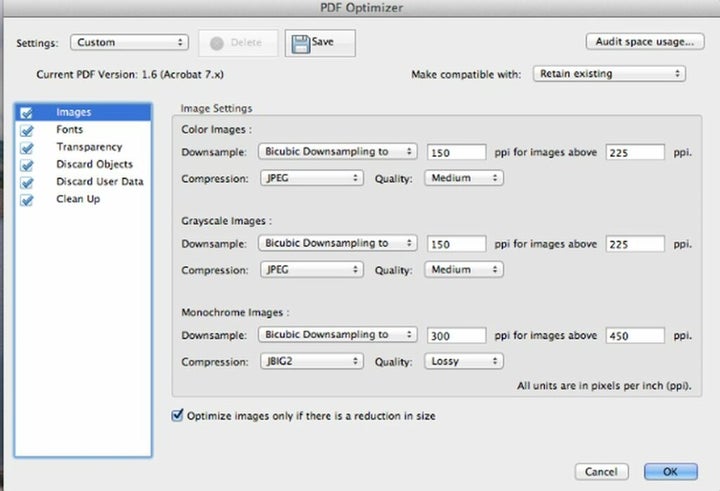Image resolution: width=720 pixels, height=491 pixels.
Task: Select Fonts in the left panel list
Action: coord(70,130)
